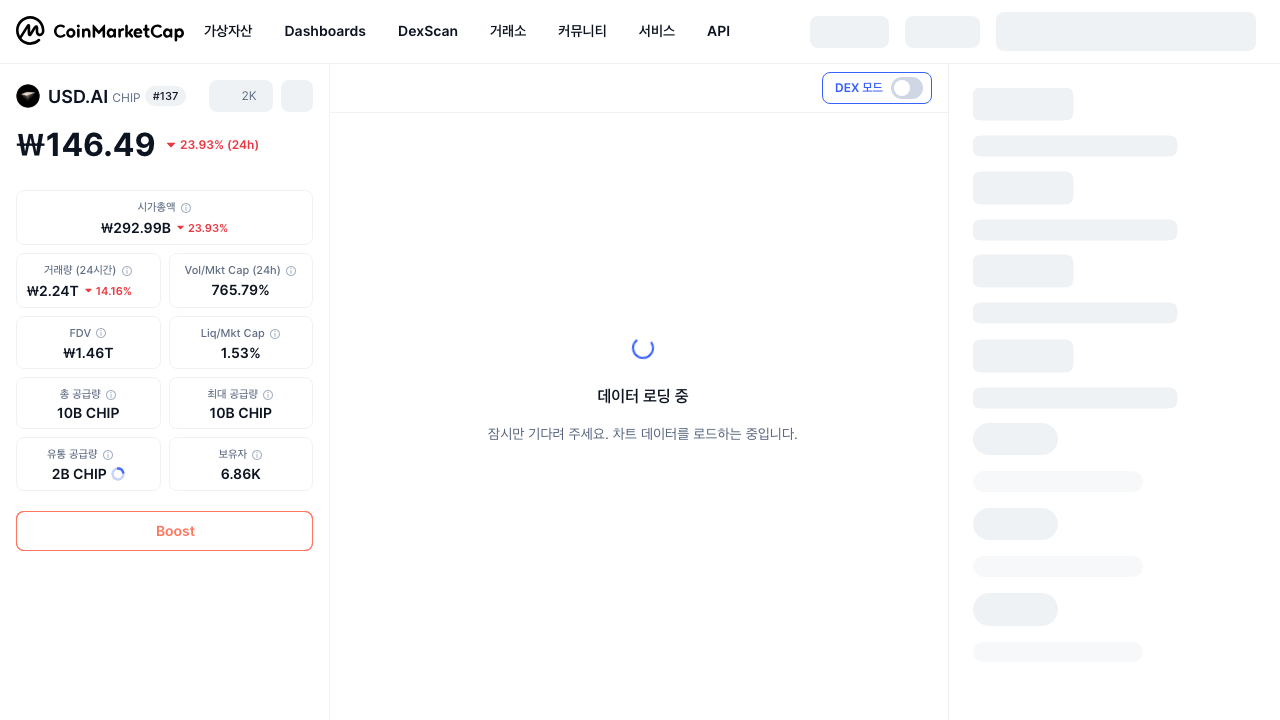Toggle the DEX mode switch
The width and height of the screenshot is (1280, 720).
[x=907, y=88]
